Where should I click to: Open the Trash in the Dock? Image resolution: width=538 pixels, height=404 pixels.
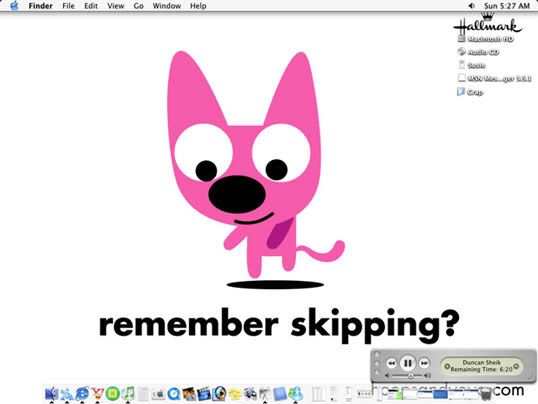tap(486, 394)
